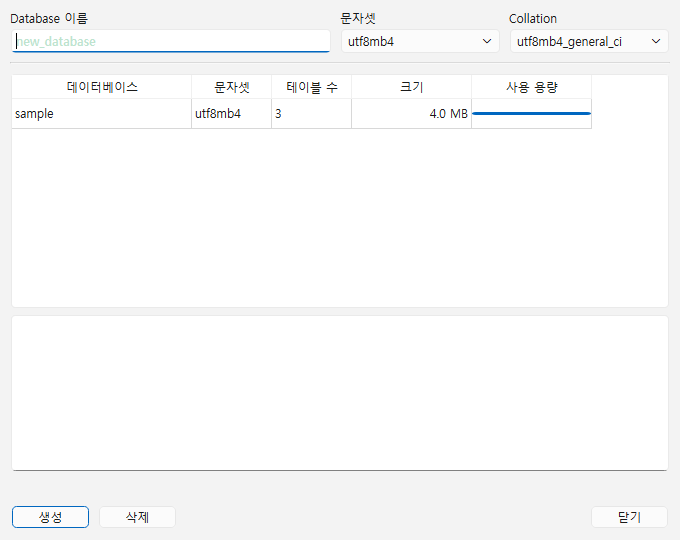680x540 pixels.
Task: Click the 생성 button
Action: (x=50, y=517)
